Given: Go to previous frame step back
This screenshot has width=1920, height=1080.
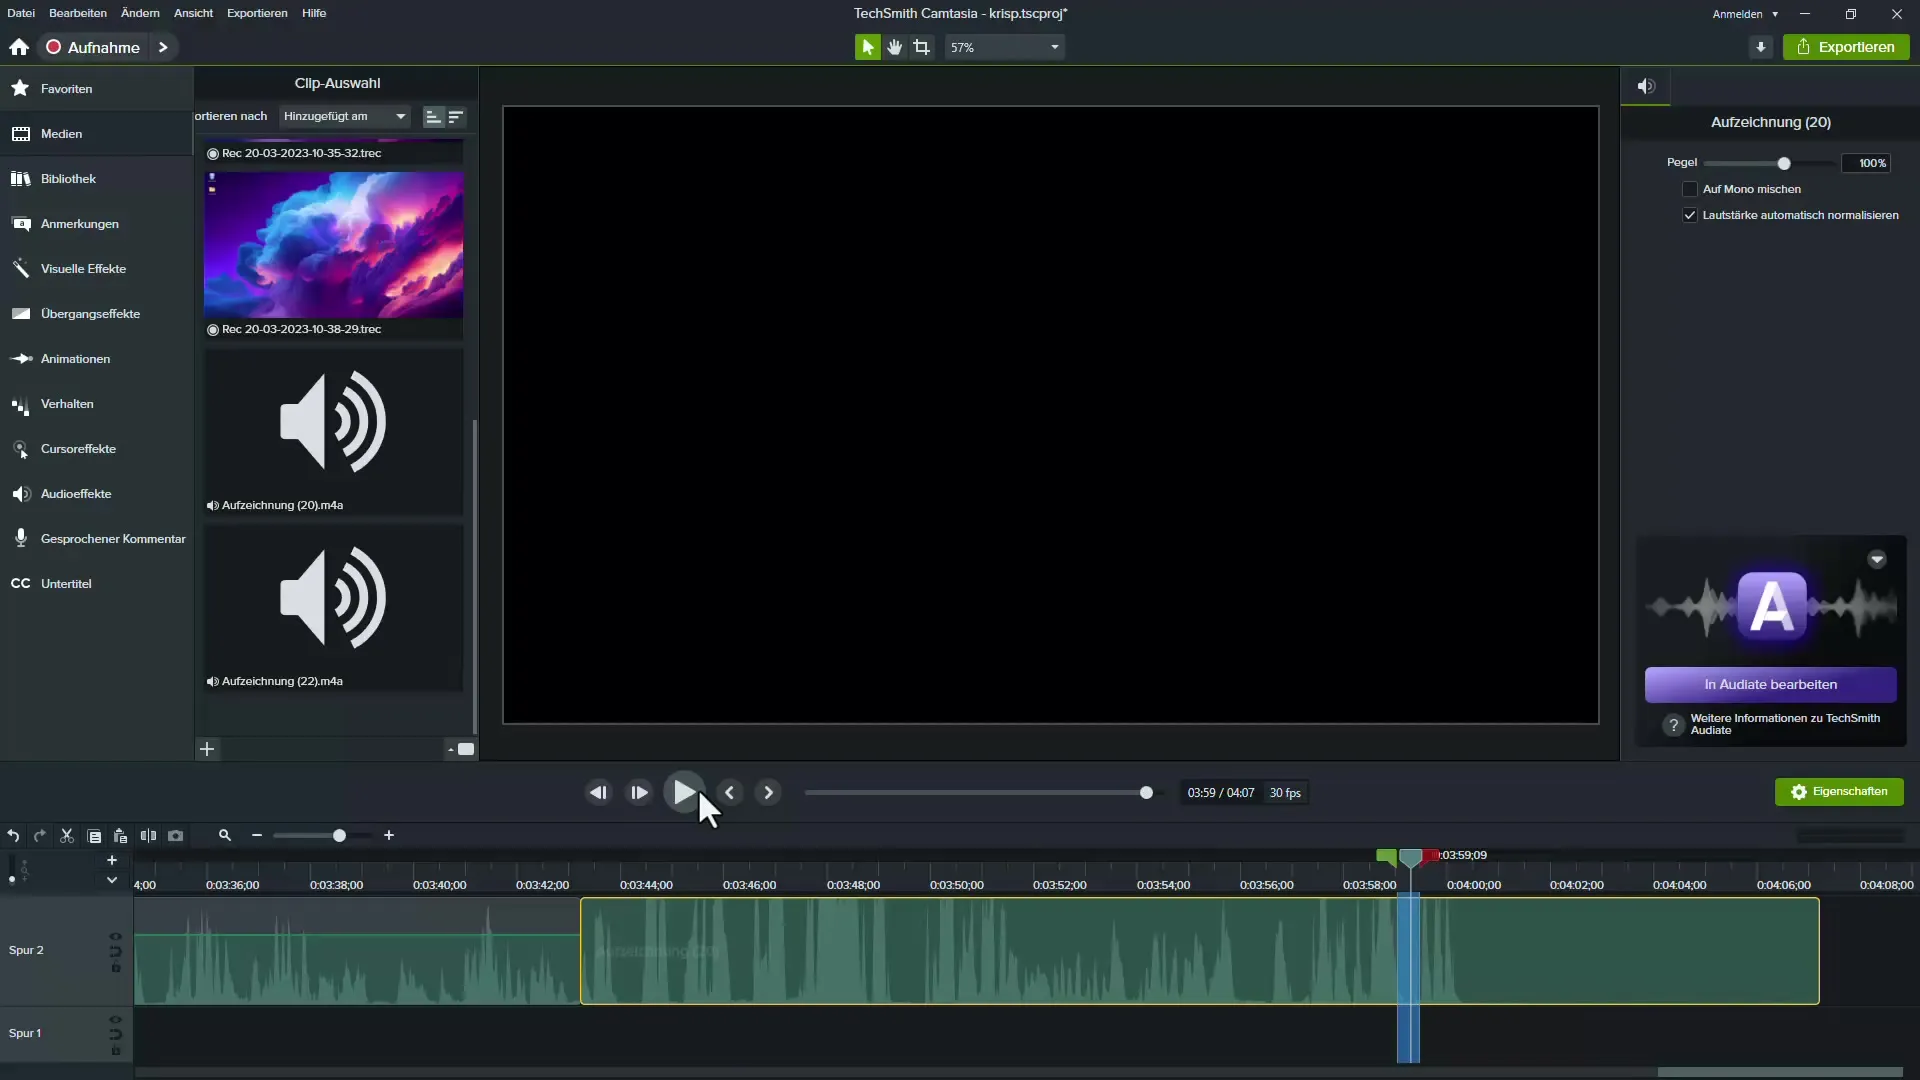Looking at the screenshot, I should click(x=598, y=793).
